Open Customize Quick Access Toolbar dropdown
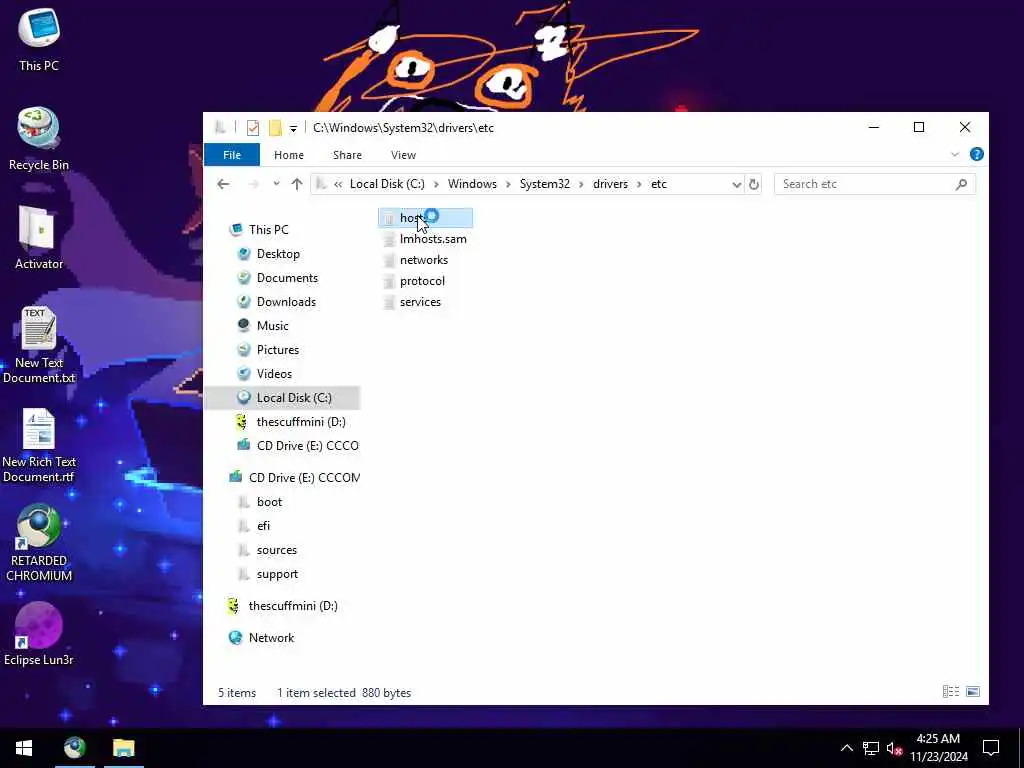 point(293,129)
